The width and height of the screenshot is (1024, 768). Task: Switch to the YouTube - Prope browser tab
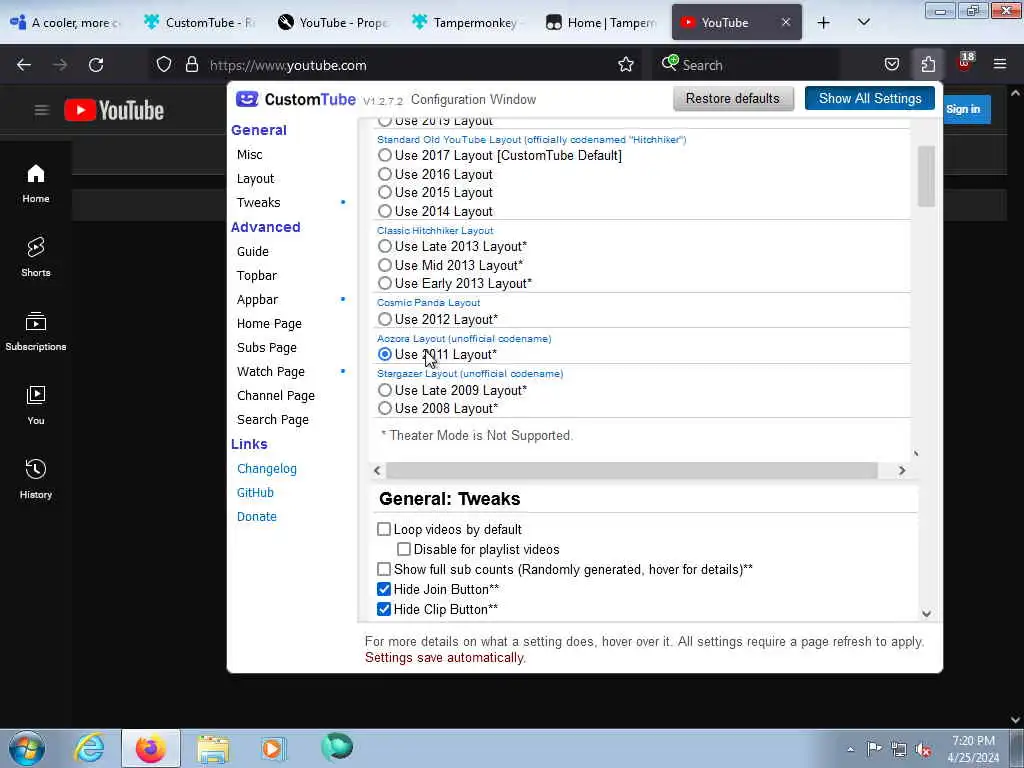coord(333,23)
